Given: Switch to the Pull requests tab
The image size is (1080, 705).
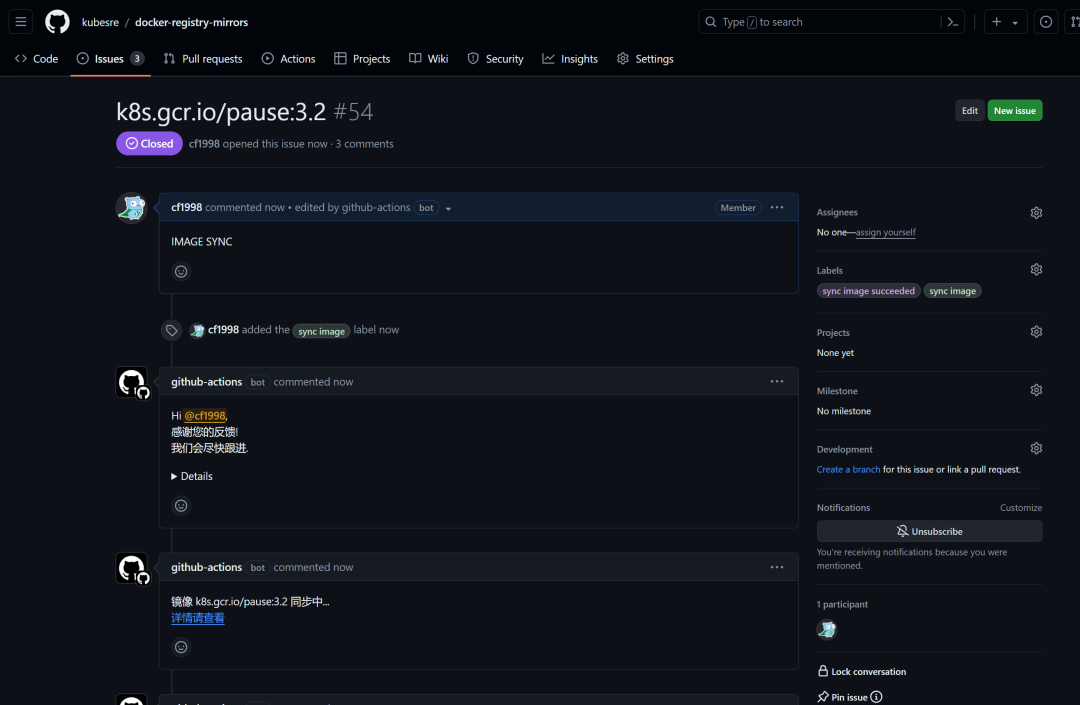Looking at the screenshot, I should pyautogui.click(x=203, y=59).
